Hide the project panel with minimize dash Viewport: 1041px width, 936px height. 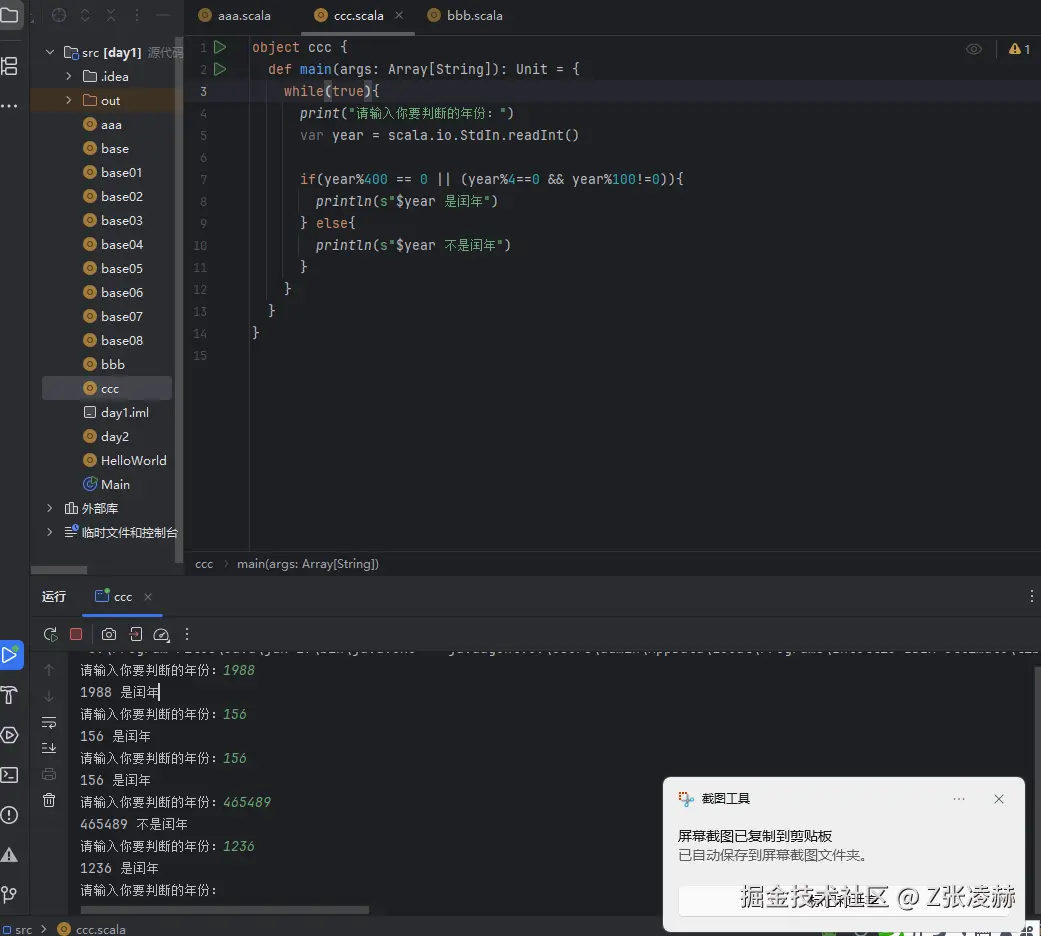tap(163, 15)
